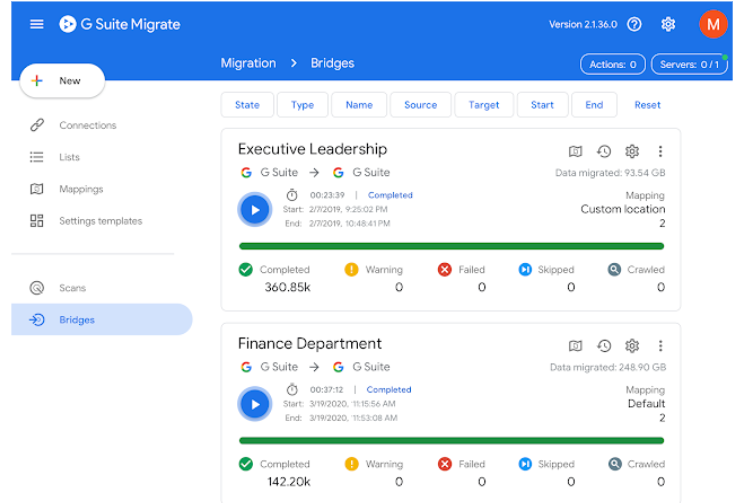The image size is (737, 503).
Task: Open settings gear for Executive Leadership
Action: (632, 151)
